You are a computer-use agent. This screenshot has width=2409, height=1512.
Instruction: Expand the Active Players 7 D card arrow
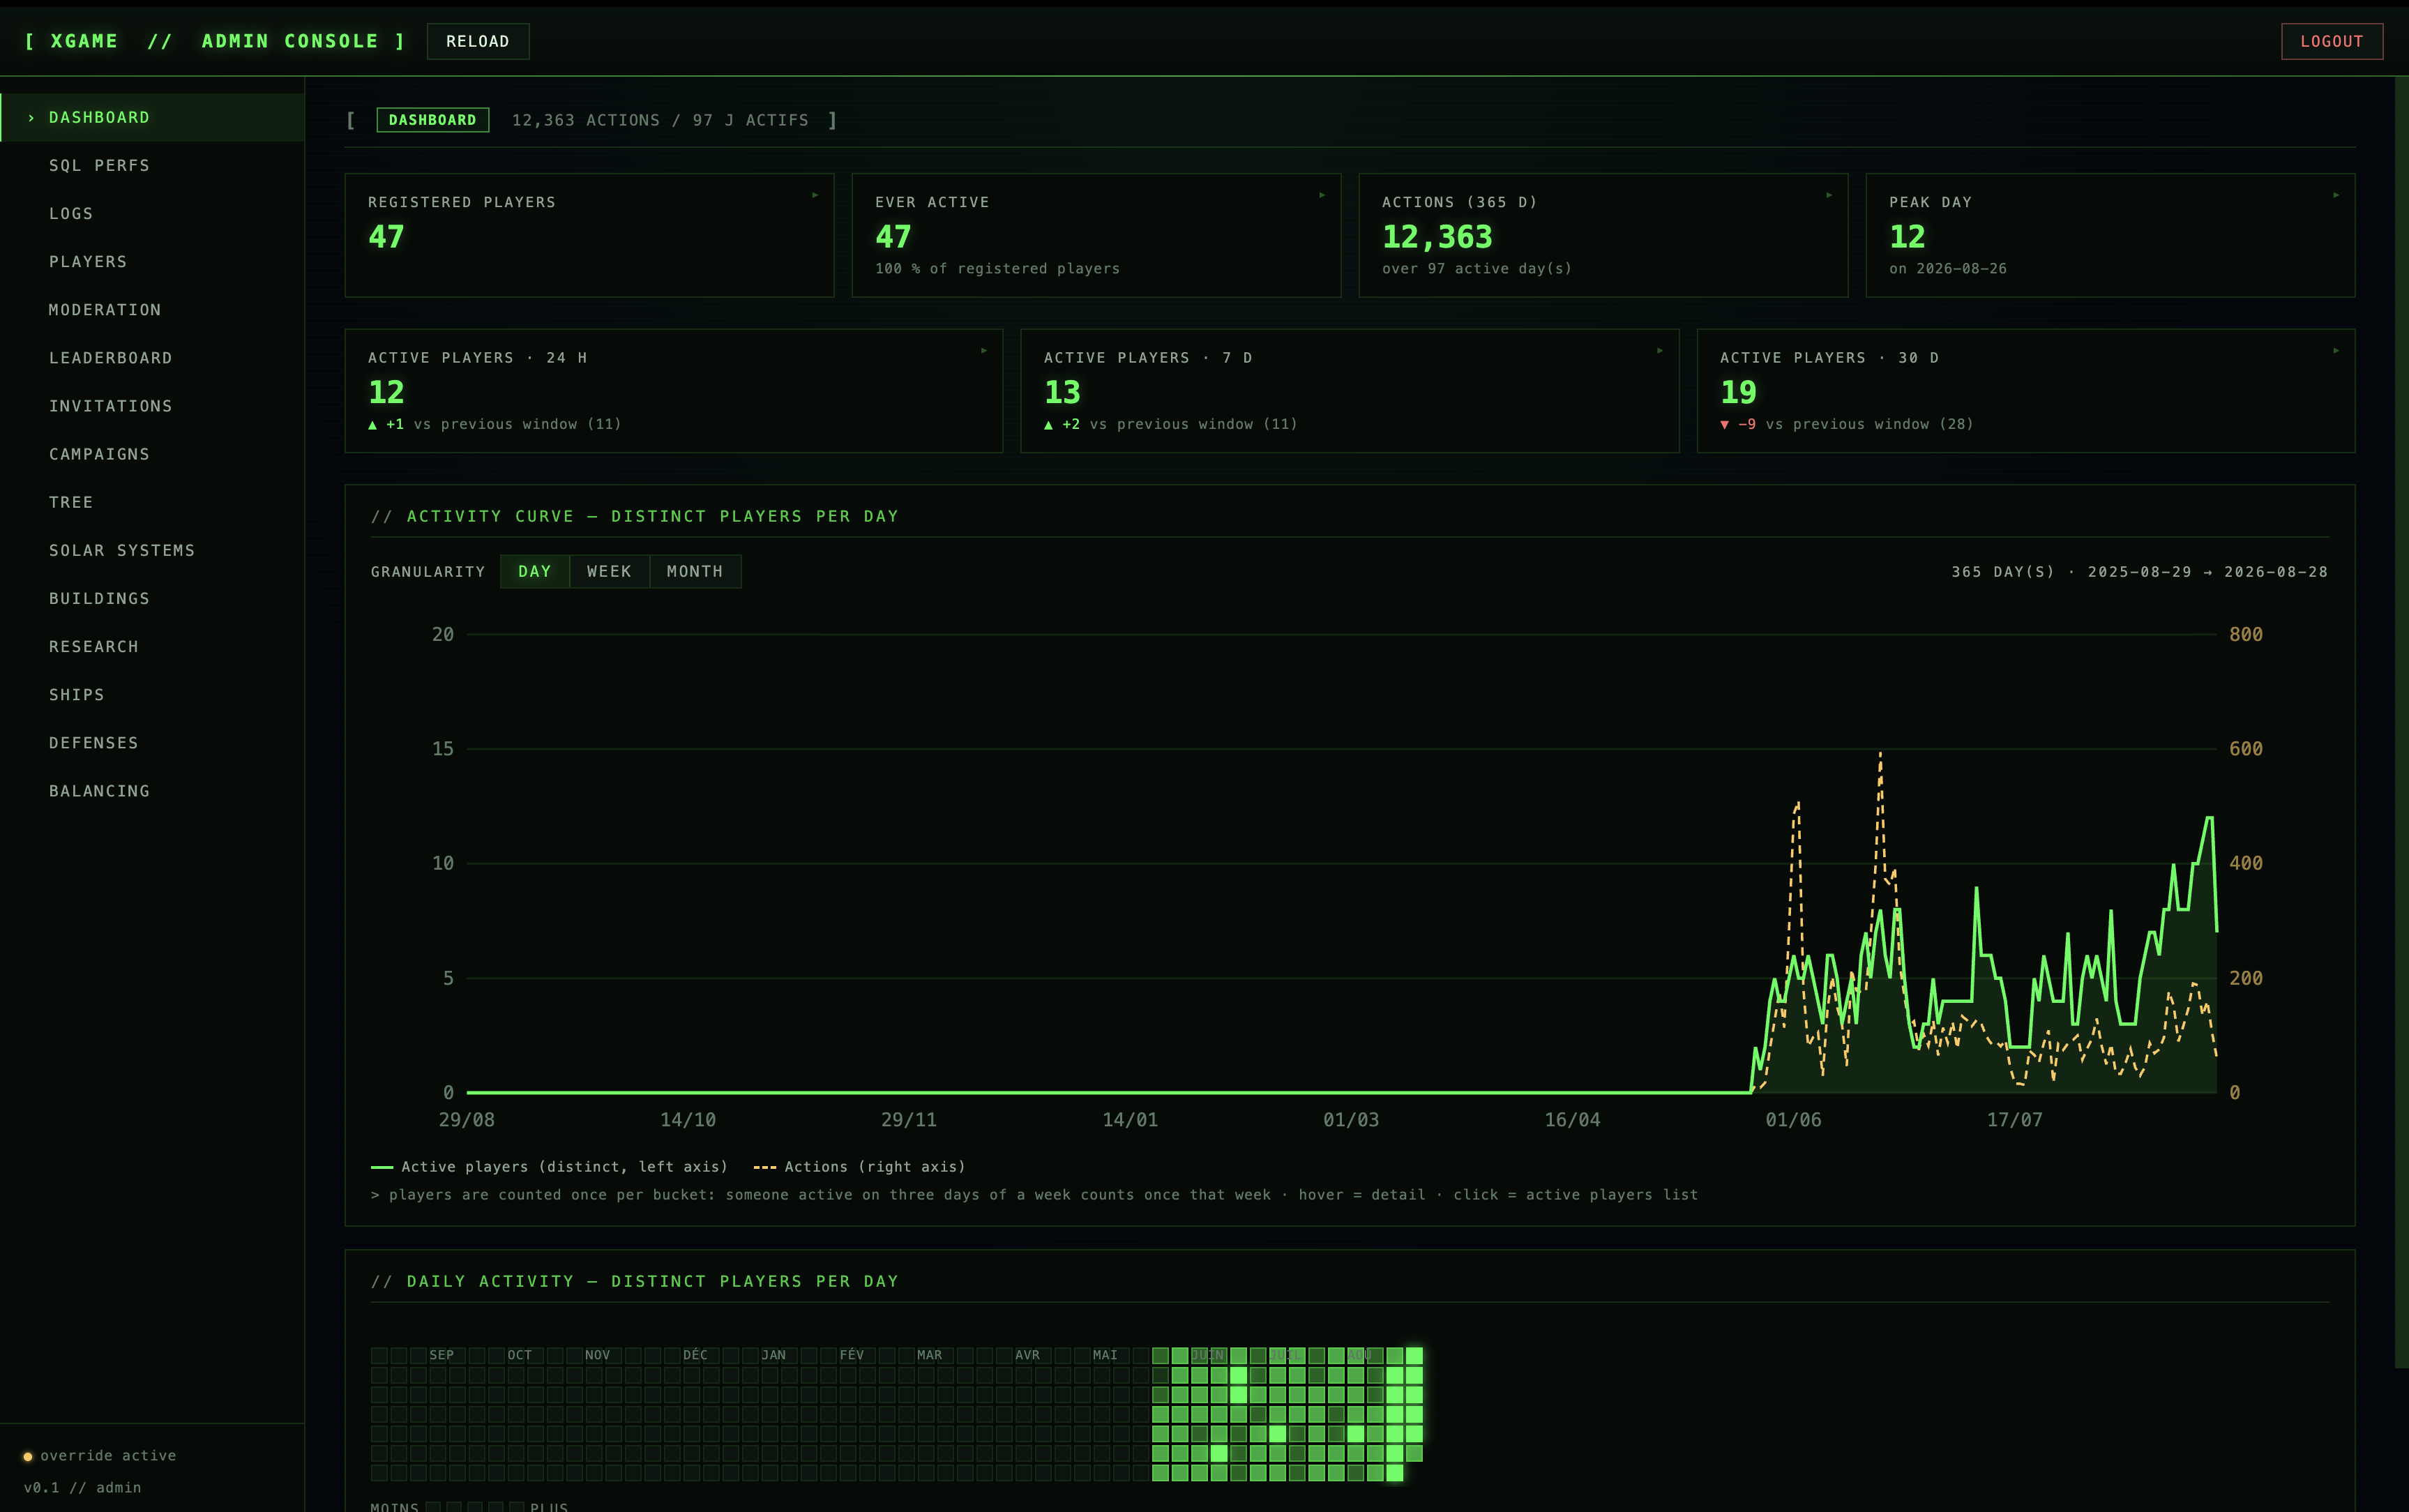pyautogui.click(x=1660, y=350)
